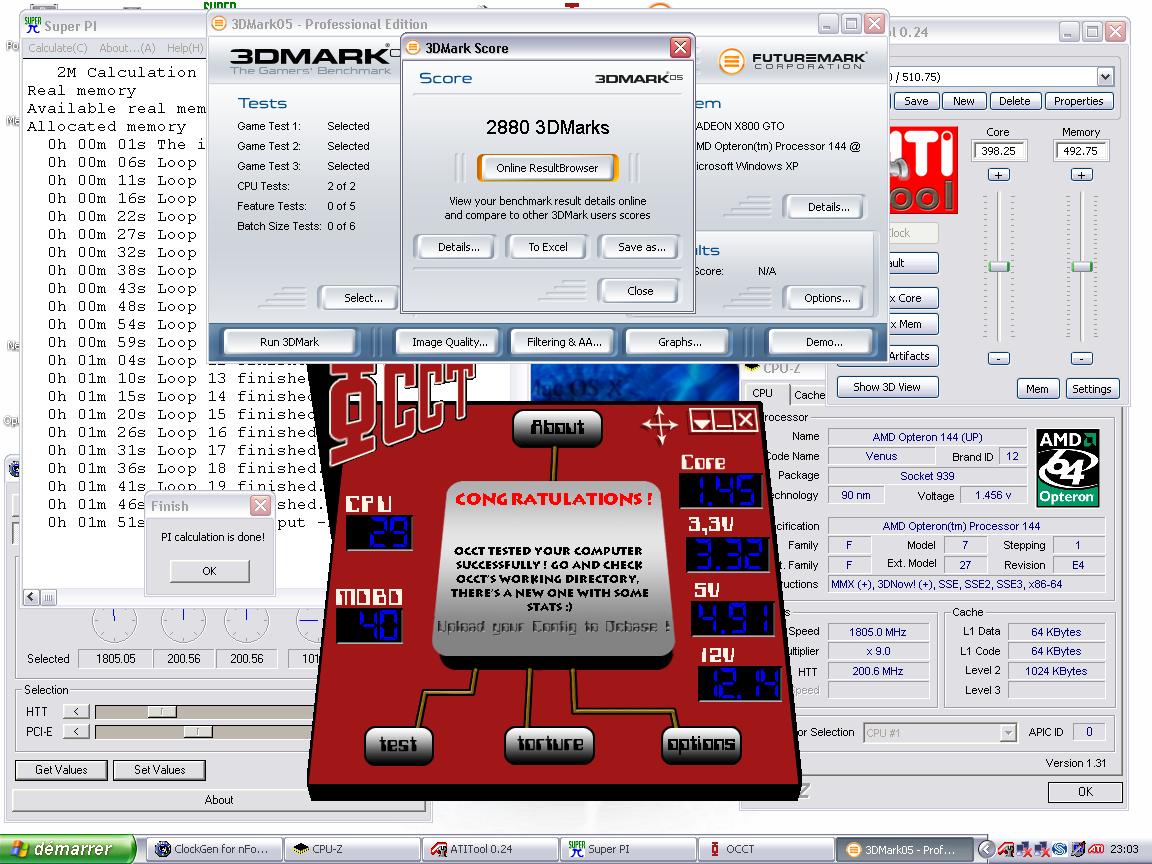Open the Windows démarrer start button
Screen dimensions: 1152x864
68,849
